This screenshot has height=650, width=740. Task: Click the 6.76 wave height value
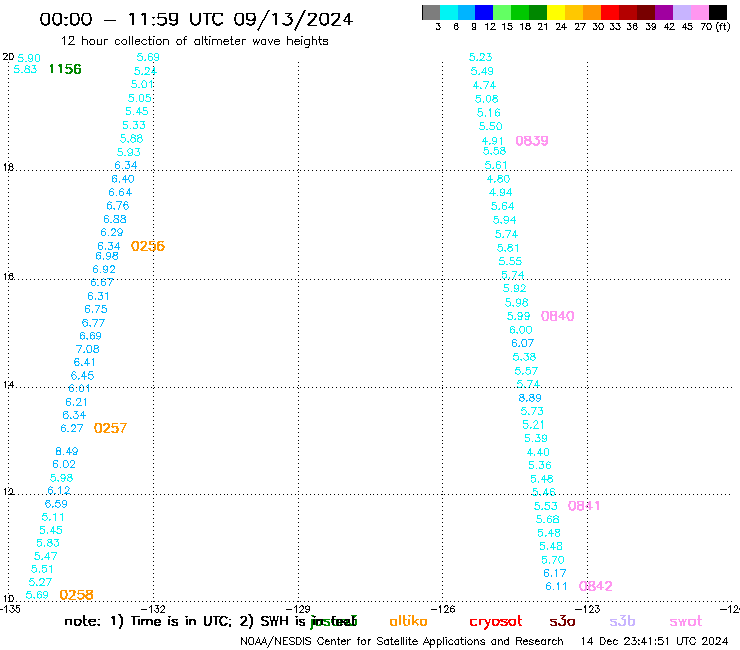[x=118, y=206]
